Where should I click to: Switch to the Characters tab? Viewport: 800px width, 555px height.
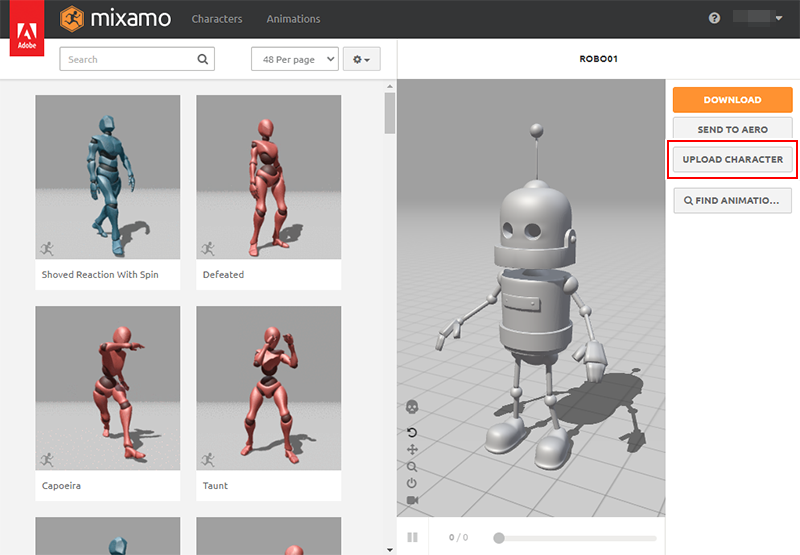217,19
